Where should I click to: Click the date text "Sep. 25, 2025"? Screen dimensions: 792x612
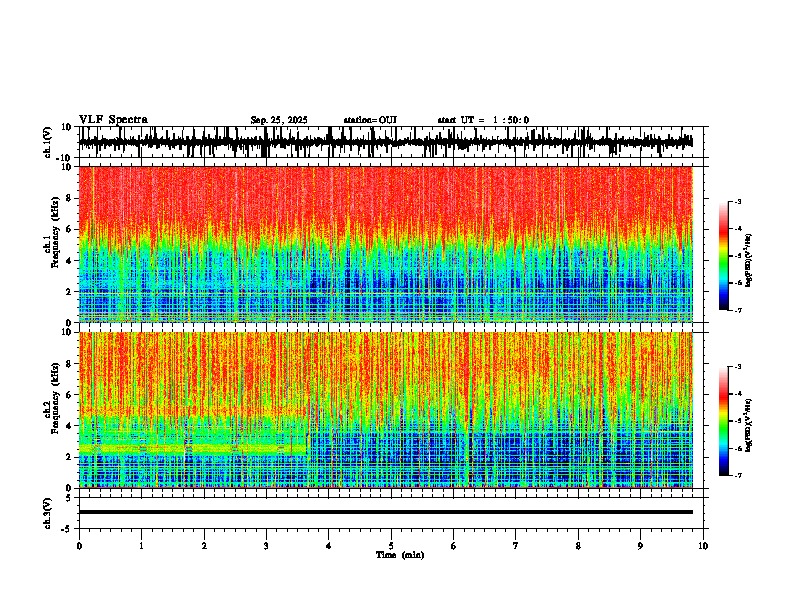279,120
